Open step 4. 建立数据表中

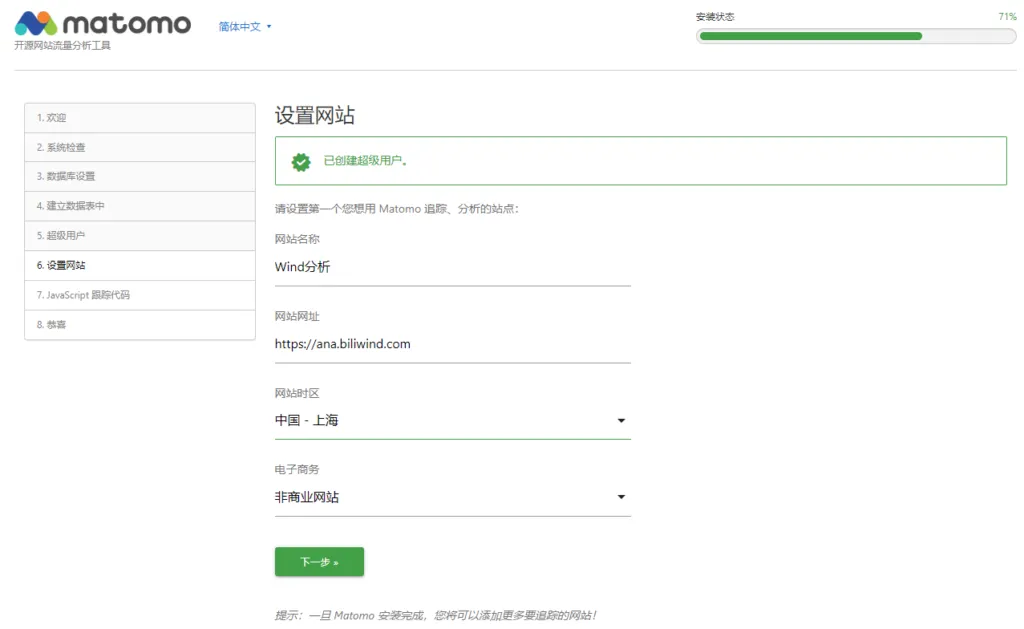139,206
